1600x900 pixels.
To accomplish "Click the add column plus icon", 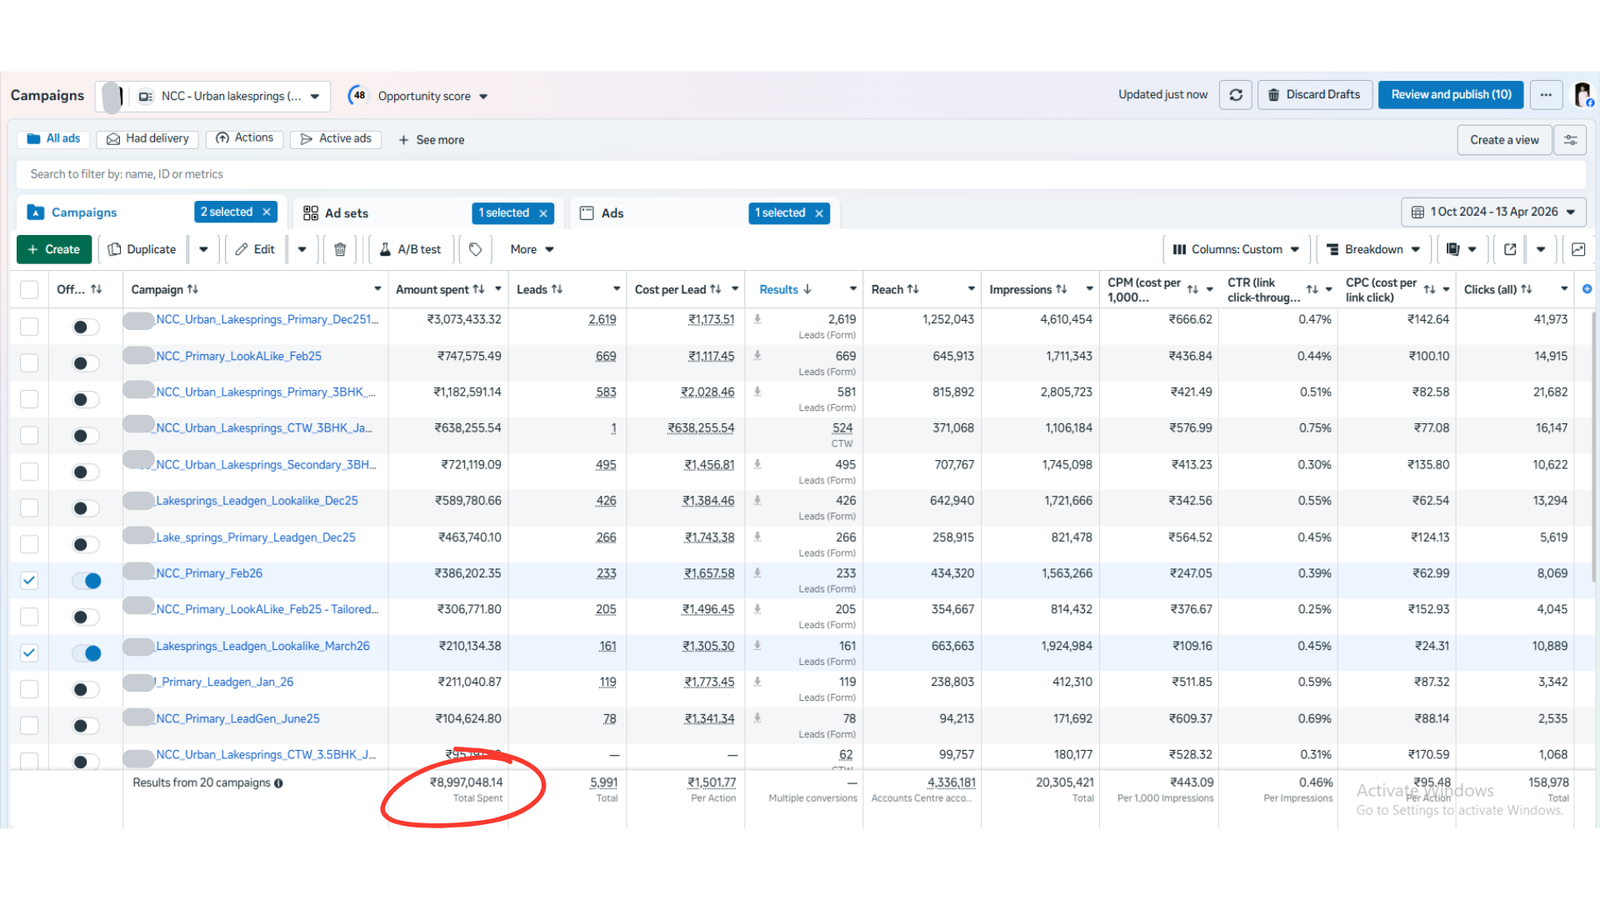I will [1587, 289].
